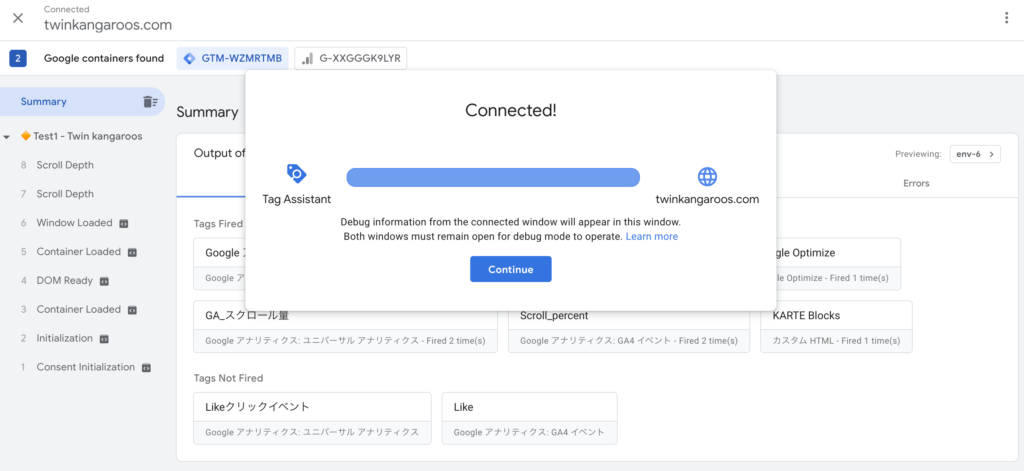Click the blue connection progress bar
Image resolution: width=1024 pixels, height=471 pixels.
[x=493, y=177]
